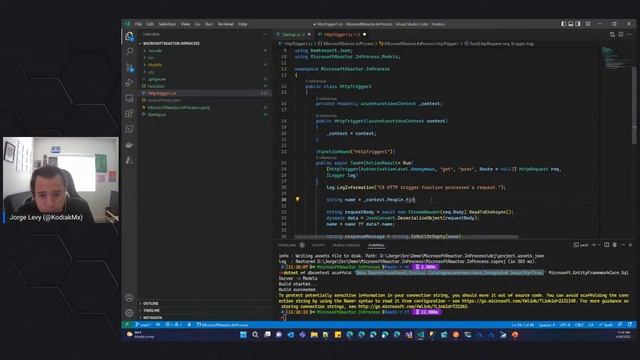This screenshot has height=360, width=640.
Task: Toggle primary side bar layout button
Action: click(564, 24)
